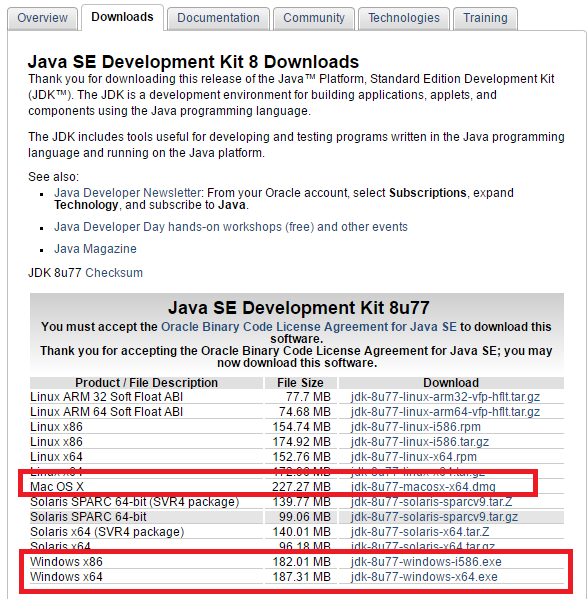This screenshot has width=587, height=599.
Task: Click Solaris x64 (SVR4 package) label
Action: click(107, 532)
